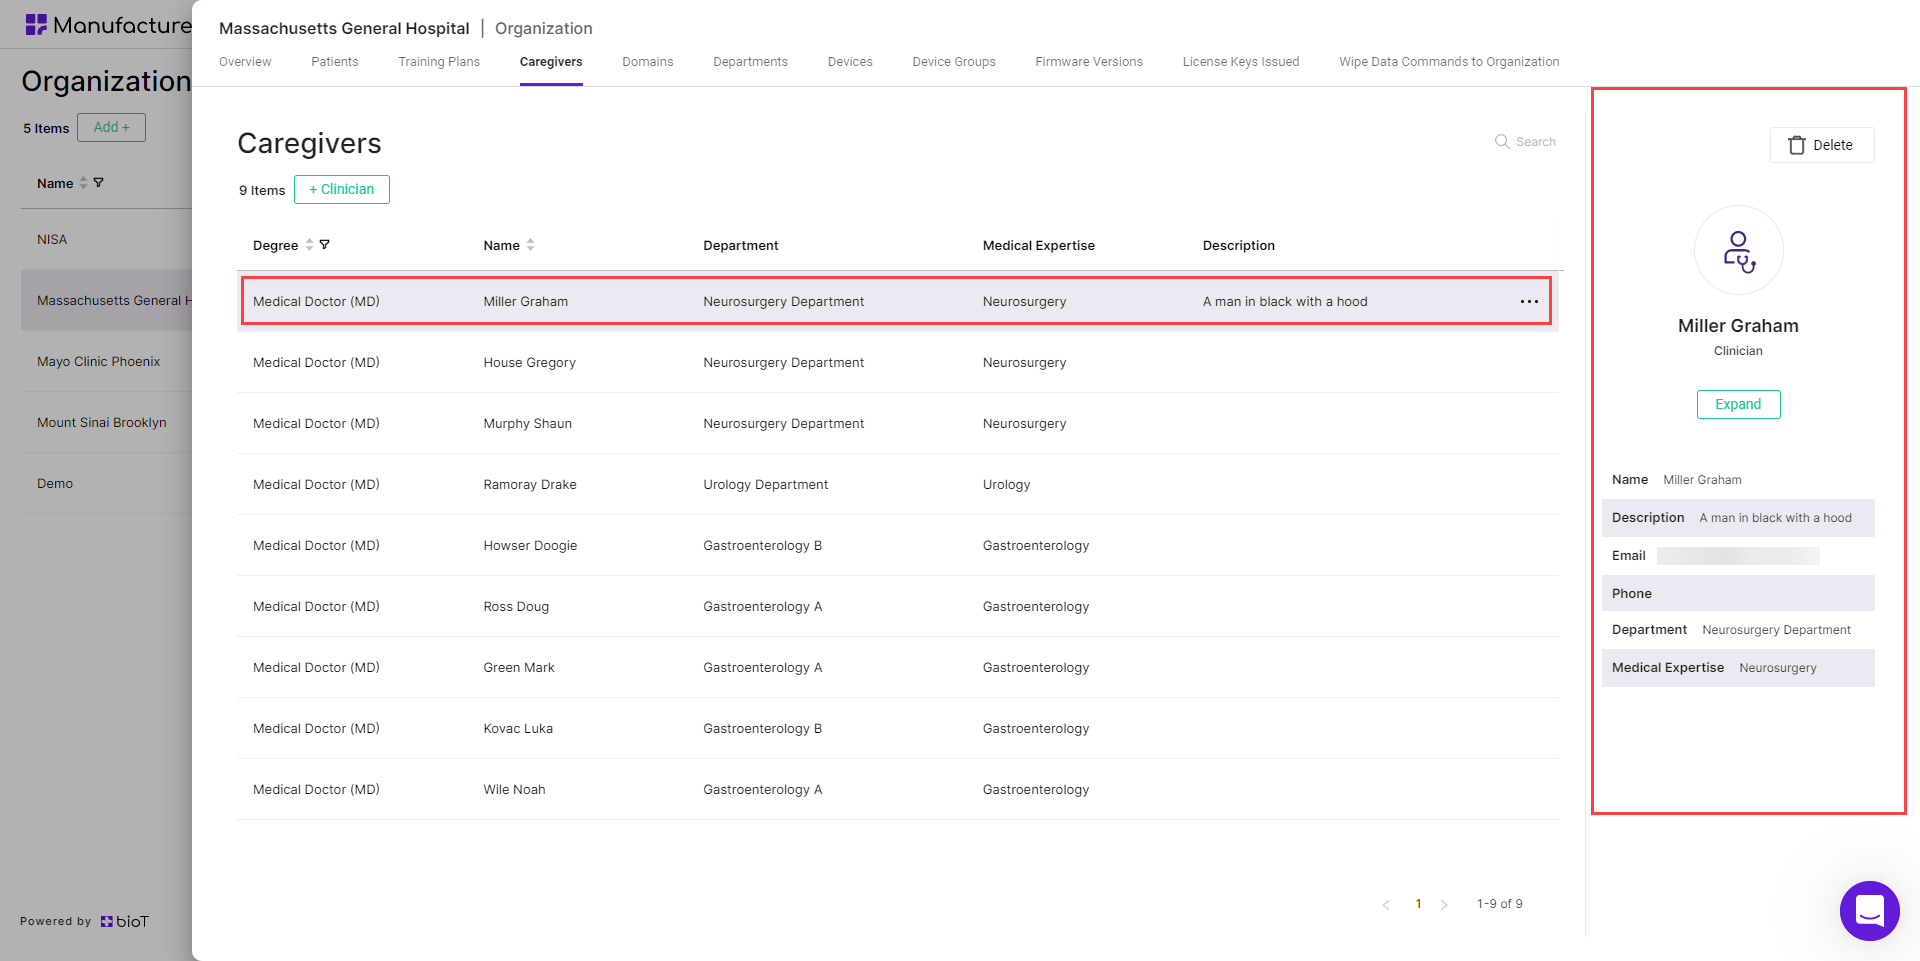Click the Massachusetts General Hospital title

pyautogui.click(x=344, y=29)
